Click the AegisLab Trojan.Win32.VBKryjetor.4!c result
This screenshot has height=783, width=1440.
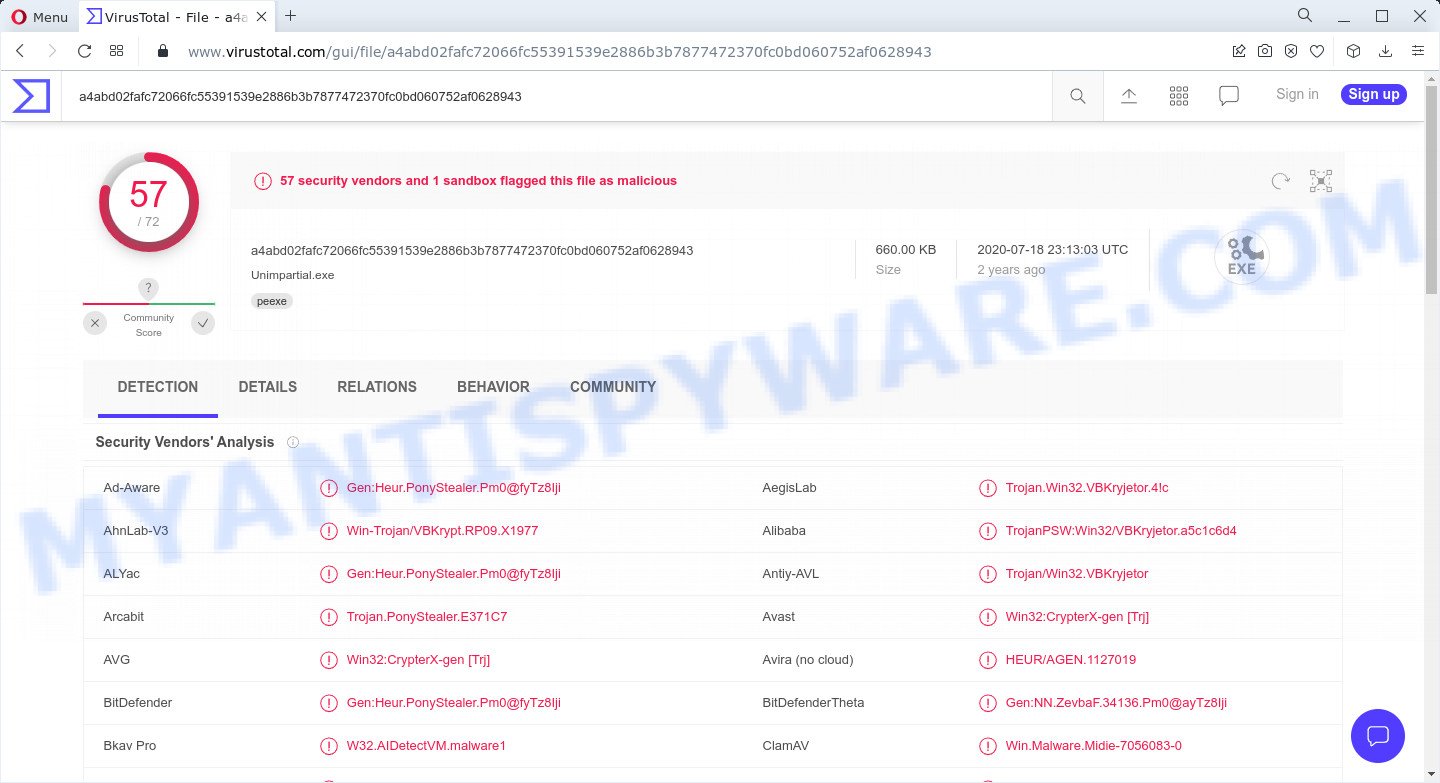1087,488
